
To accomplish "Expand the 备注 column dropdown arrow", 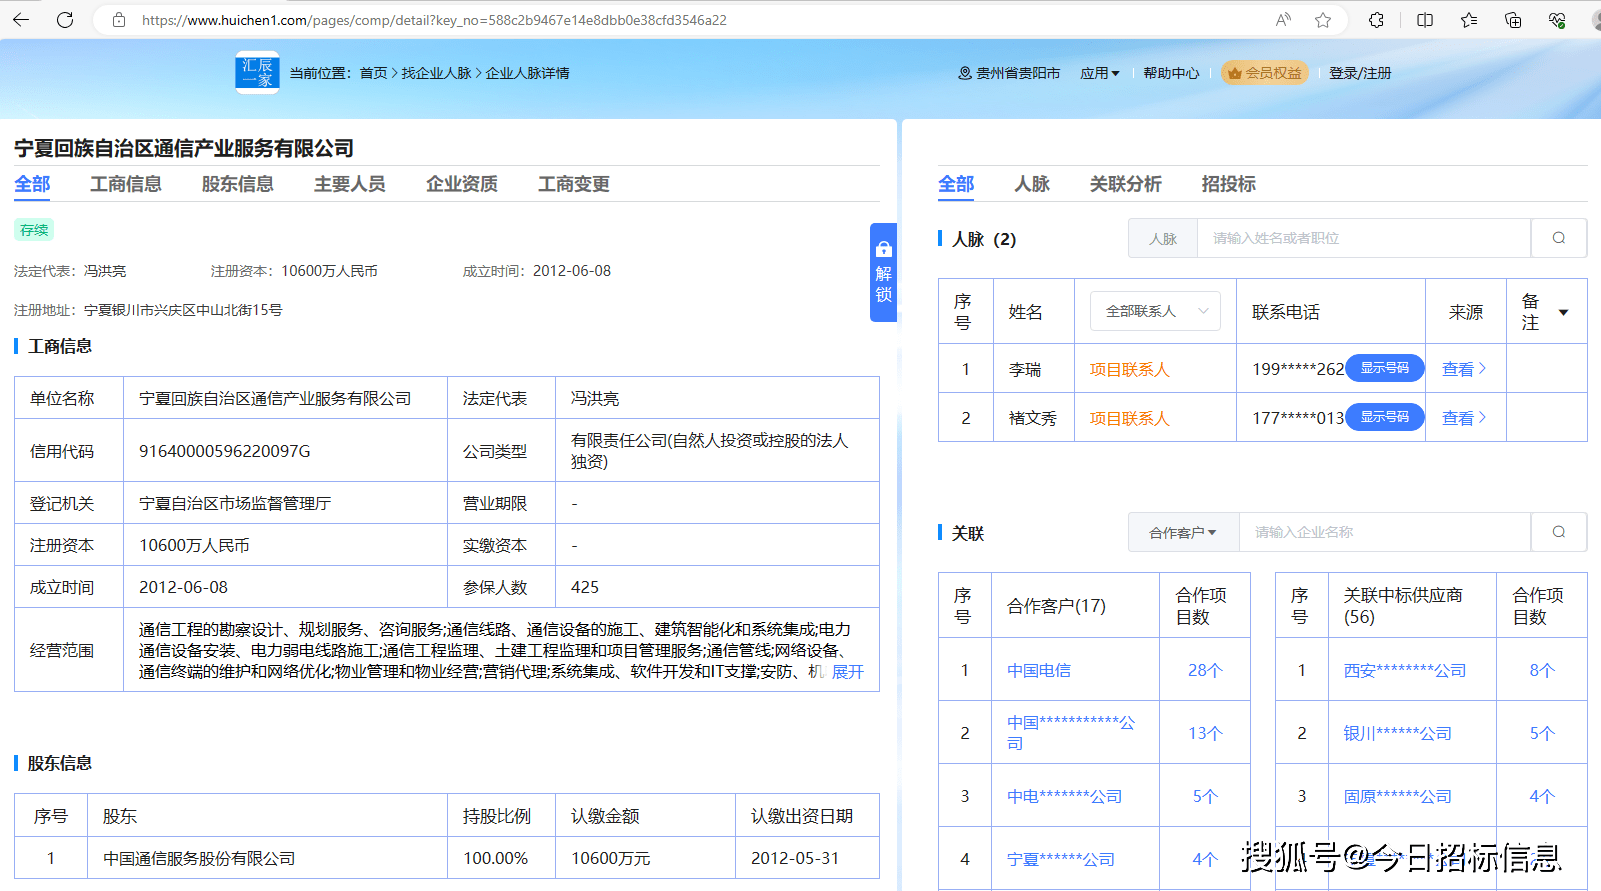I will 1564,312.
